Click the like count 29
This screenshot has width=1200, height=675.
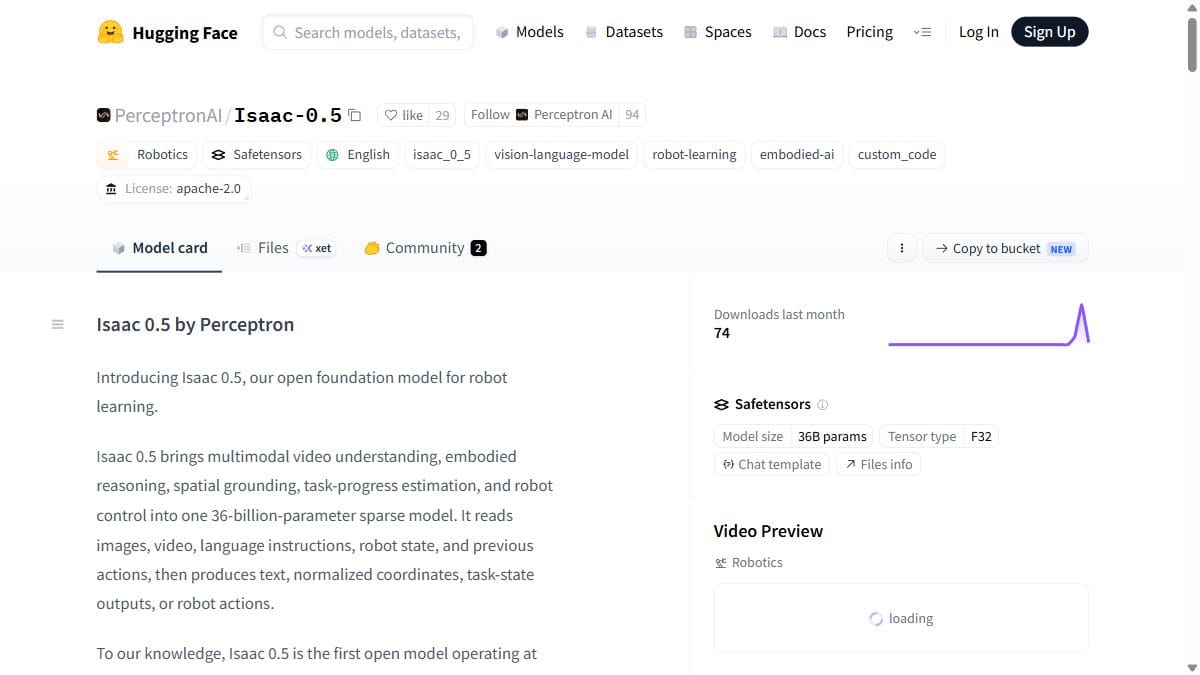(443, 115)
